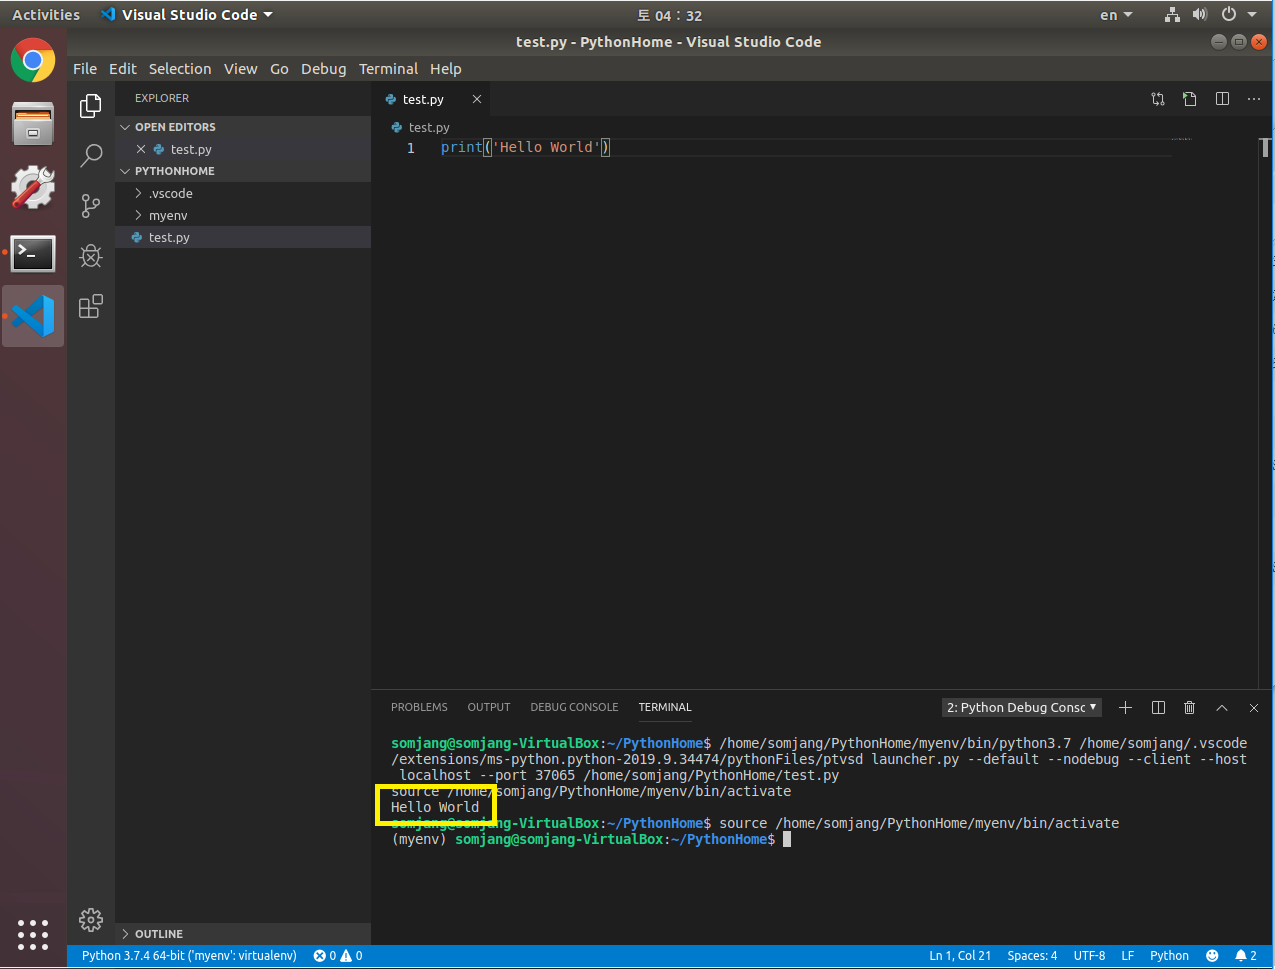Split the editor to the right

click(x=1222, y=99)
